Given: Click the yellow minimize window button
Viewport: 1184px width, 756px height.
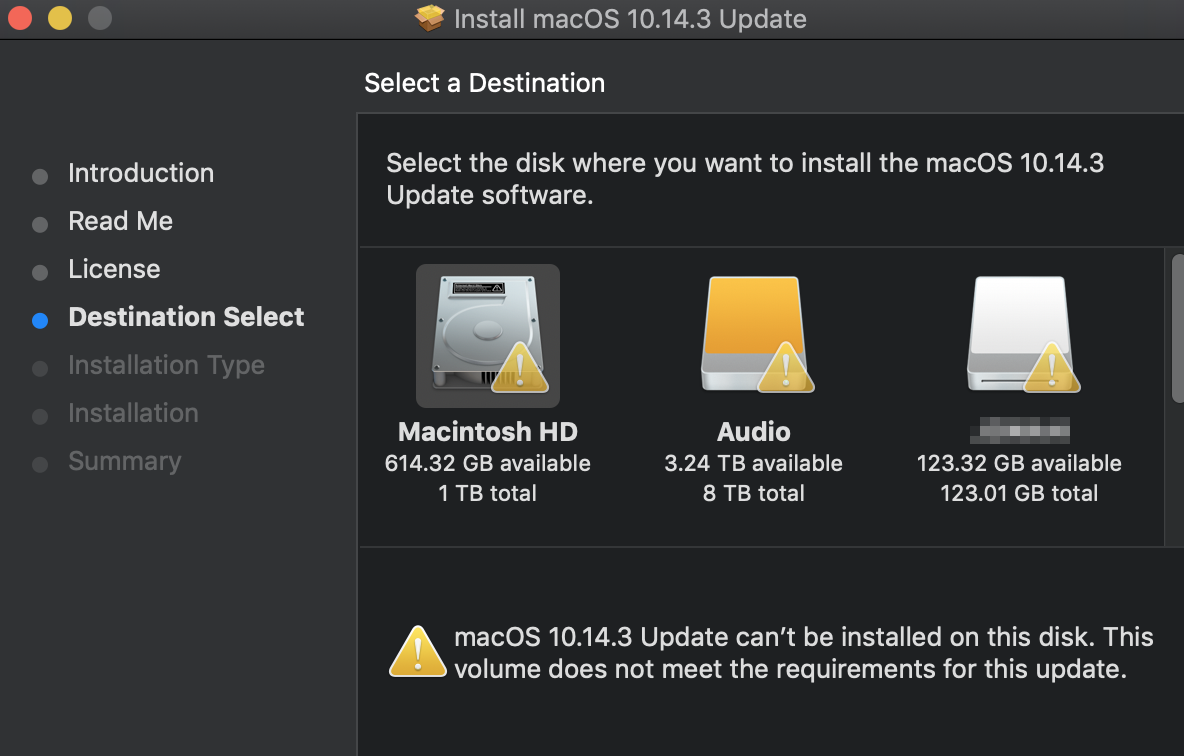Looking at the screenshot, I should point(60,18).
